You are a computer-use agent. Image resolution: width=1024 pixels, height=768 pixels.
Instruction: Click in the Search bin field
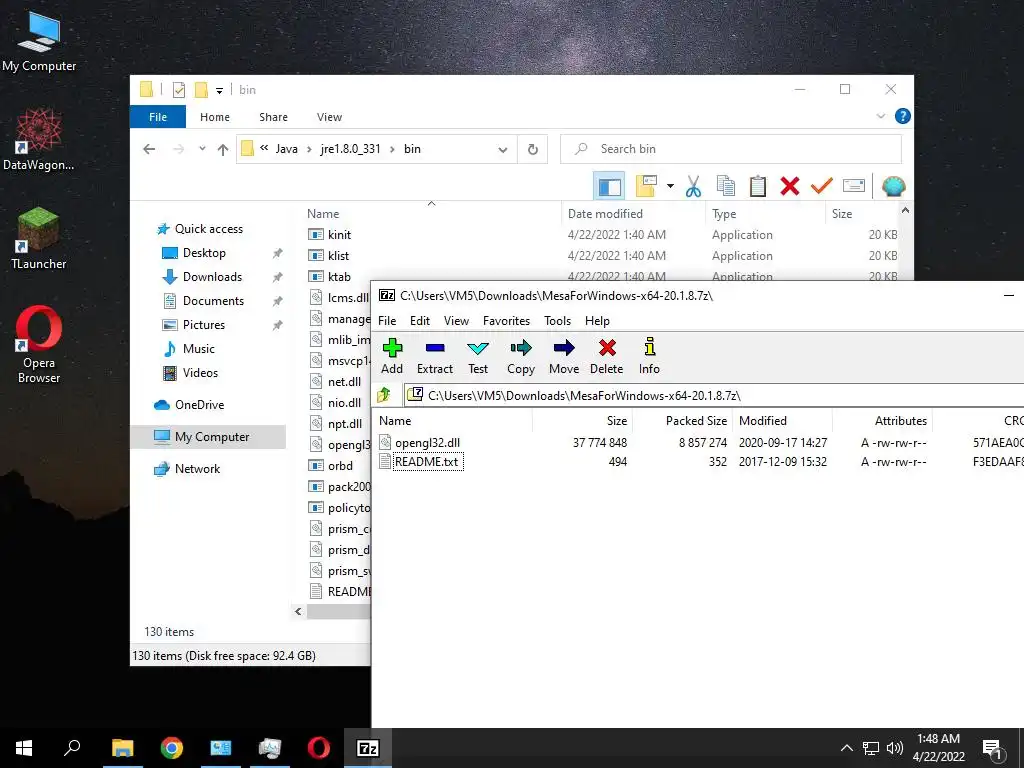point(731,149)
